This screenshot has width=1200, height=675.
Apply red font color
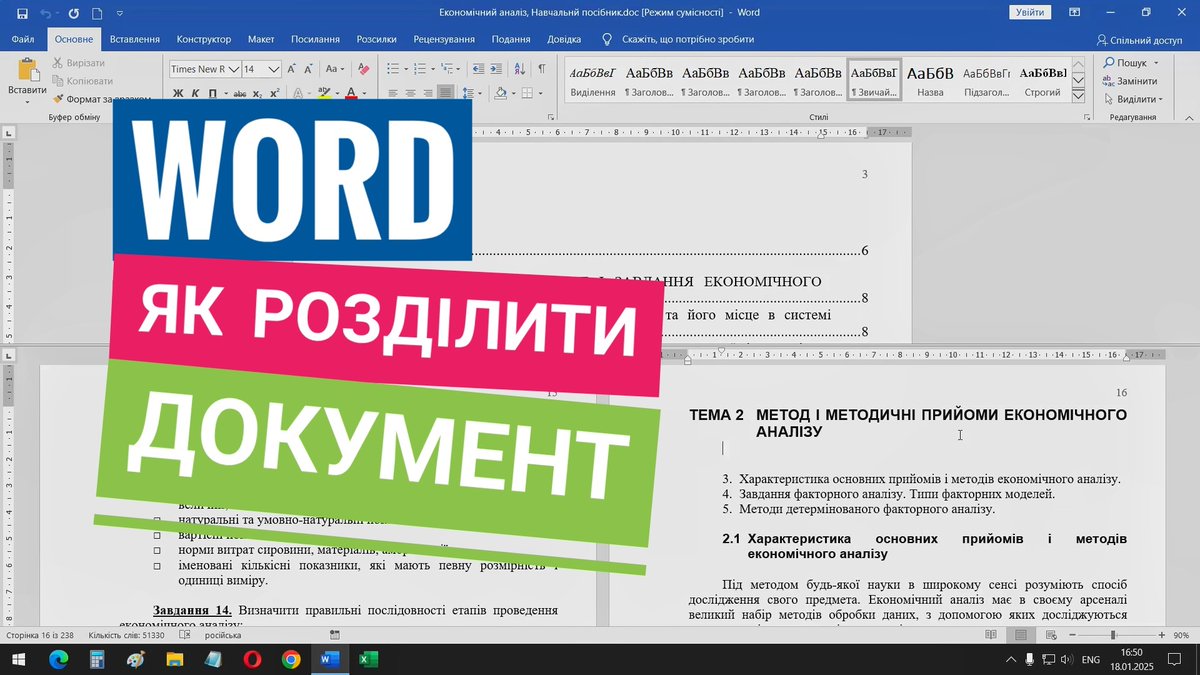pos(351,93)
